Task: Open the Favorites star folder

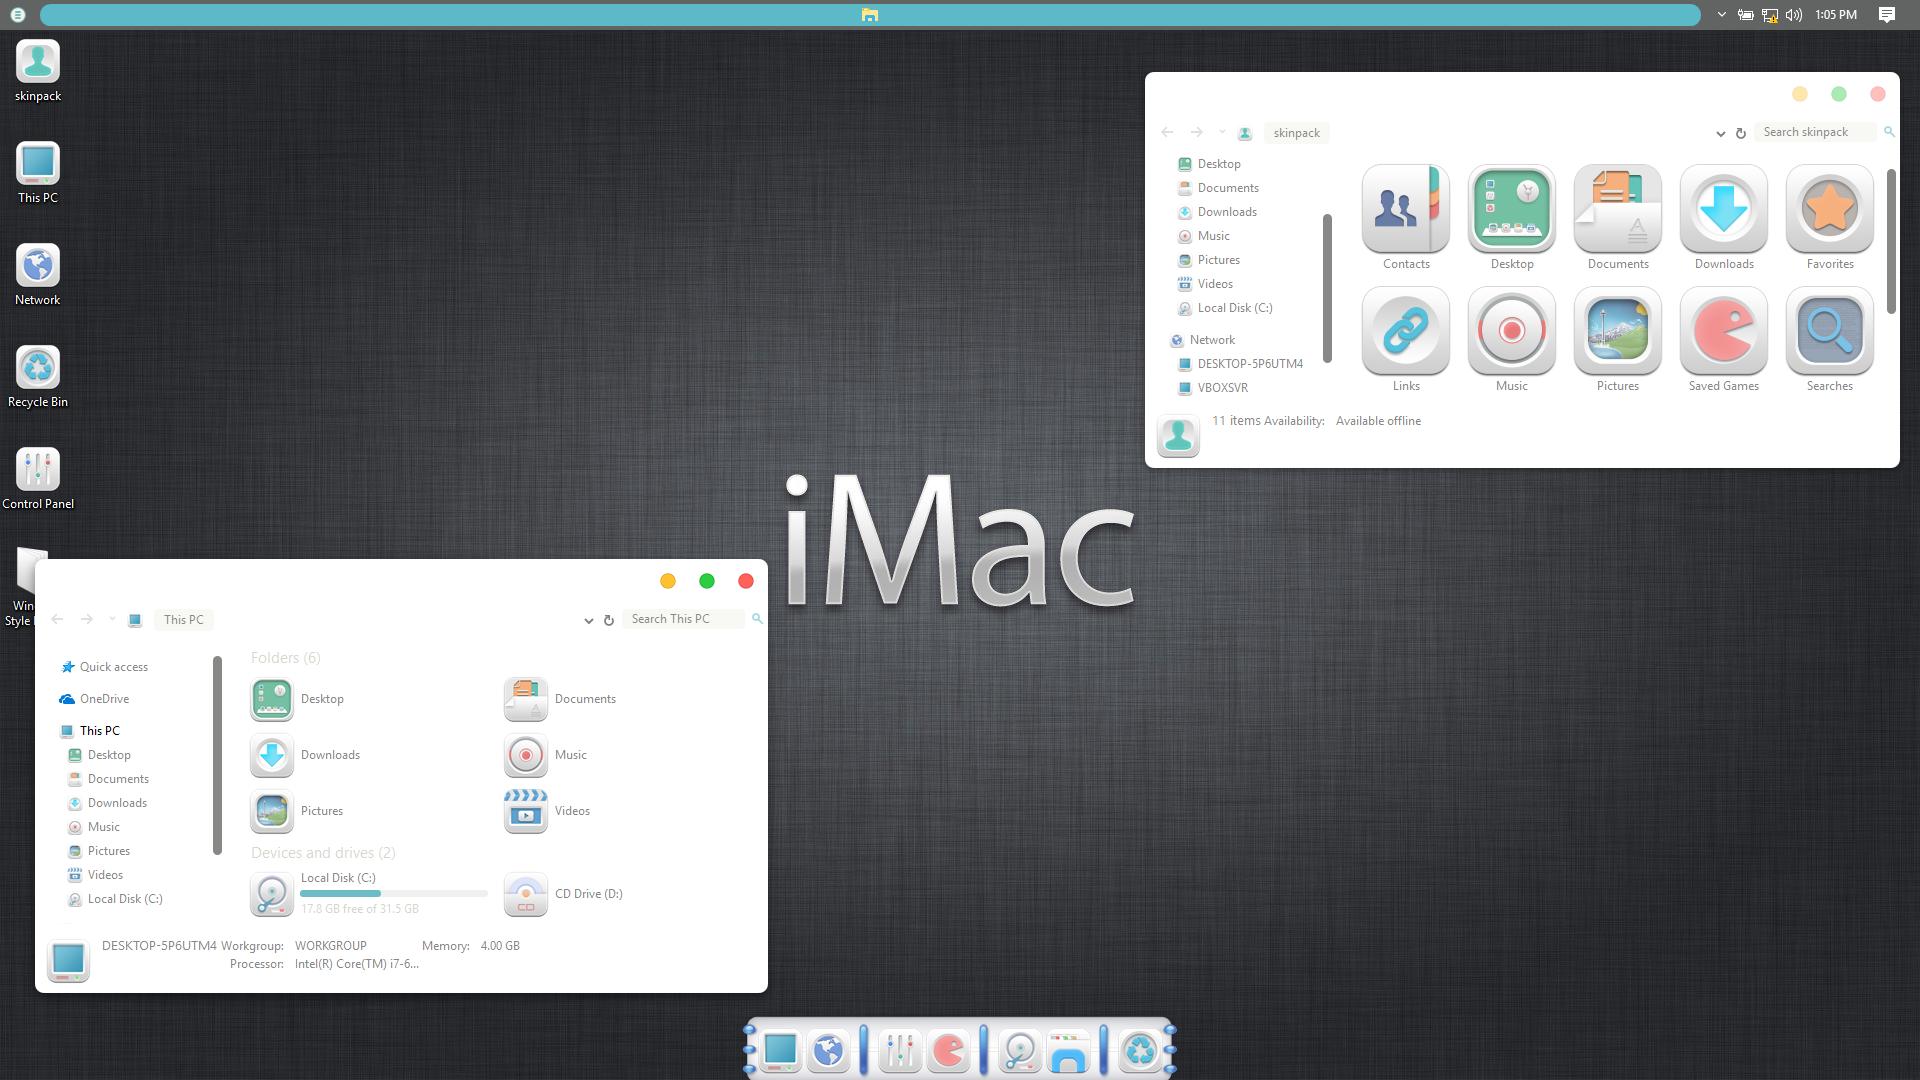Action: (1829, 210)
